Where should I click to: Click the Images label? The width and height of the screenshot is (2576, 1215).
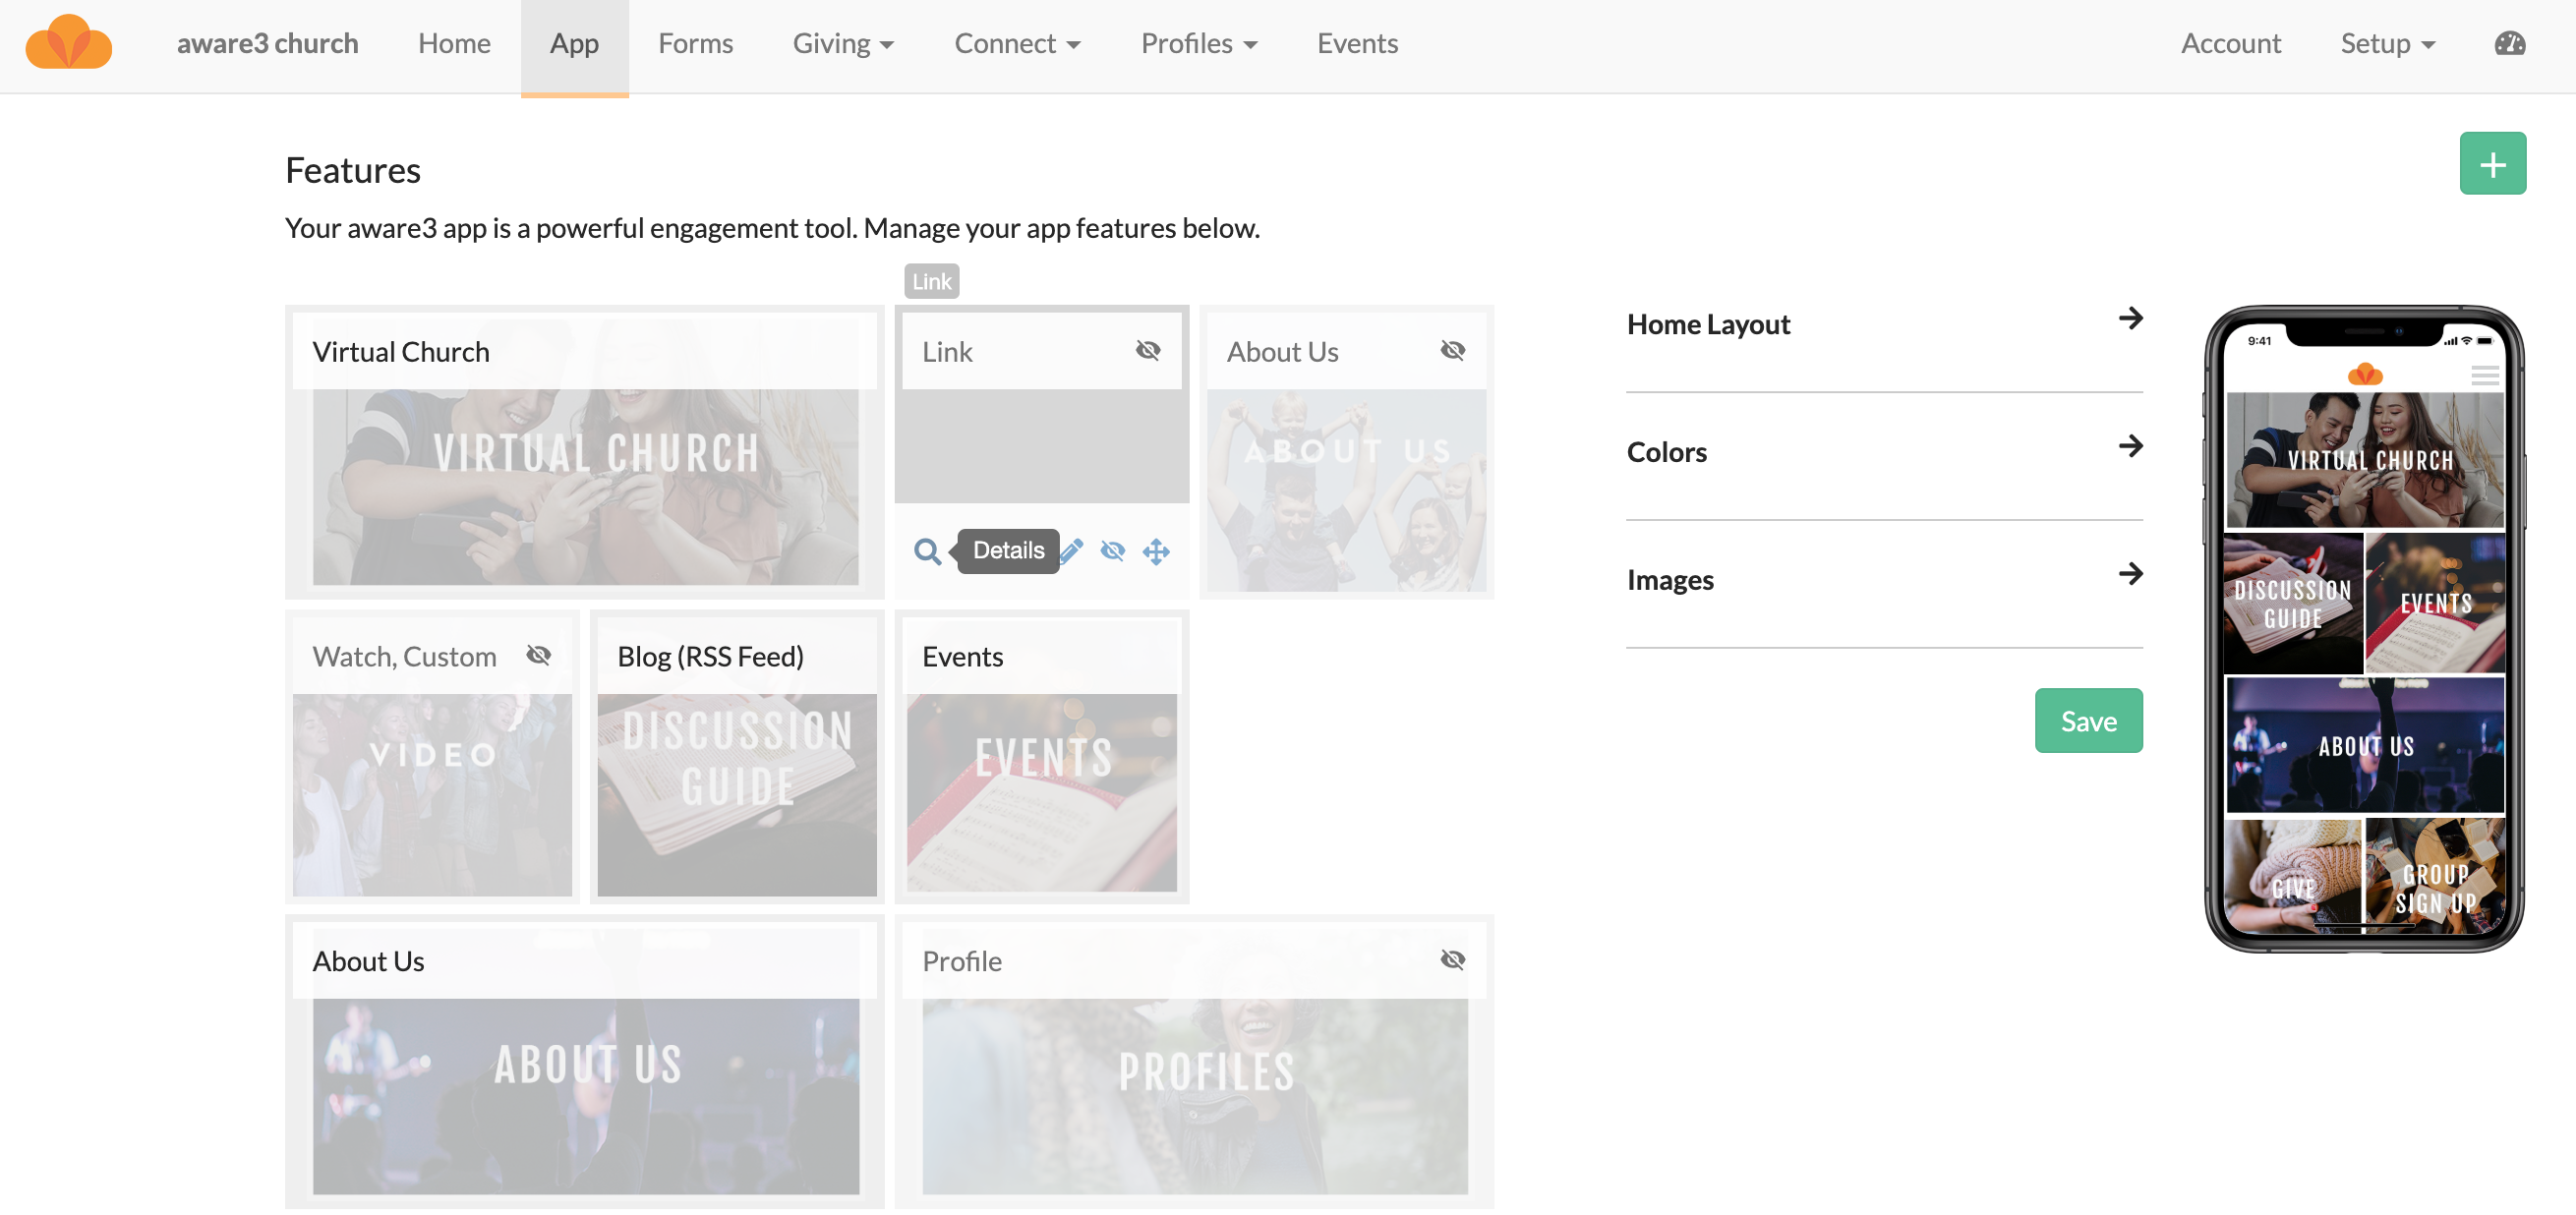coord(1669,580)
